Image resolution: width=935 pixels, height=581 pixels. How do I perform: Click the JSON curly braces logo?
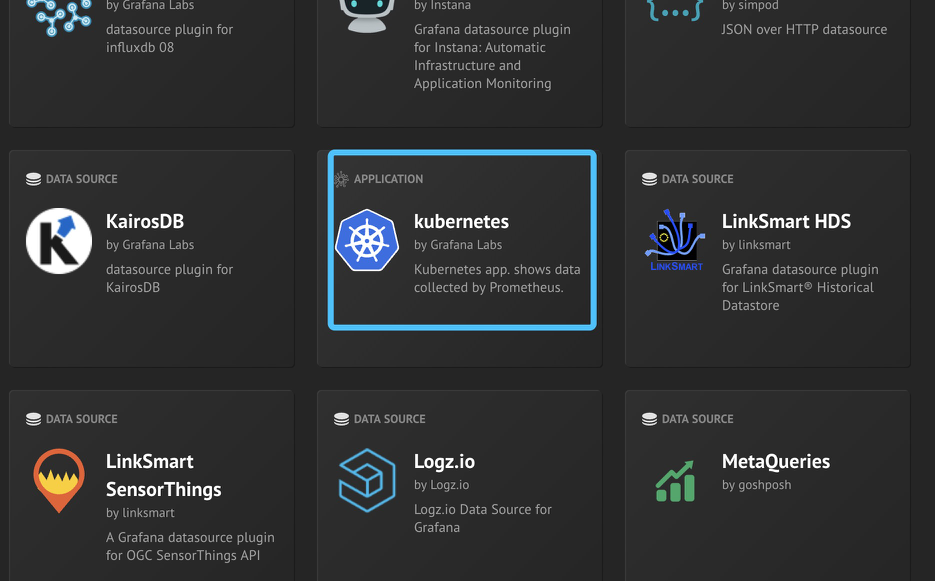click(674, 11)
